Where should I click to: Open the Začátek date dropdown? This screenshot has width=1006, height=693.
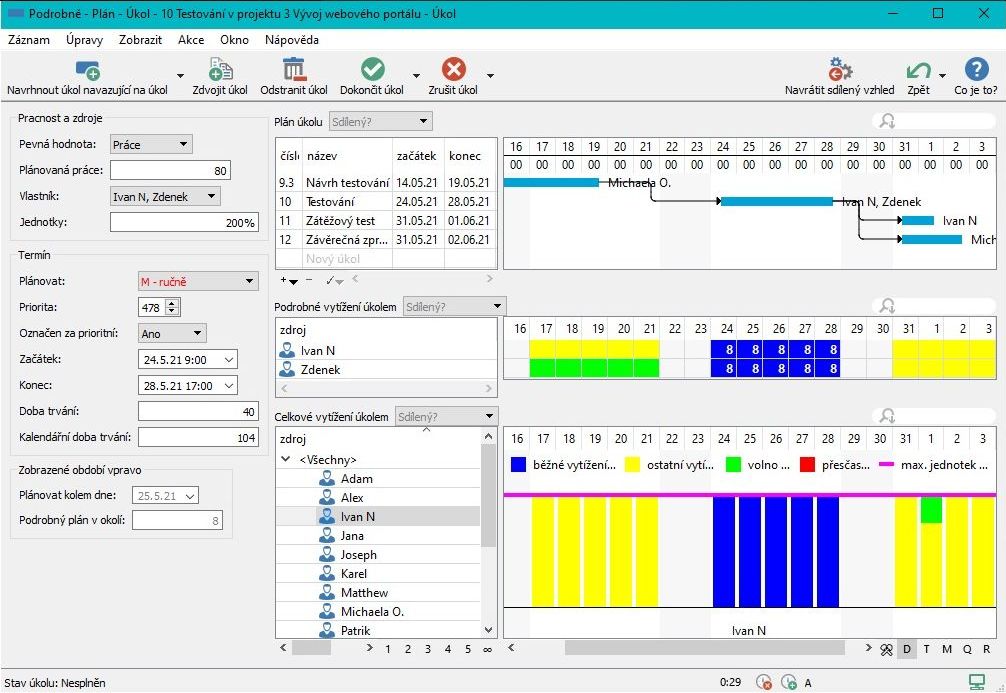[x=228, y=359]
